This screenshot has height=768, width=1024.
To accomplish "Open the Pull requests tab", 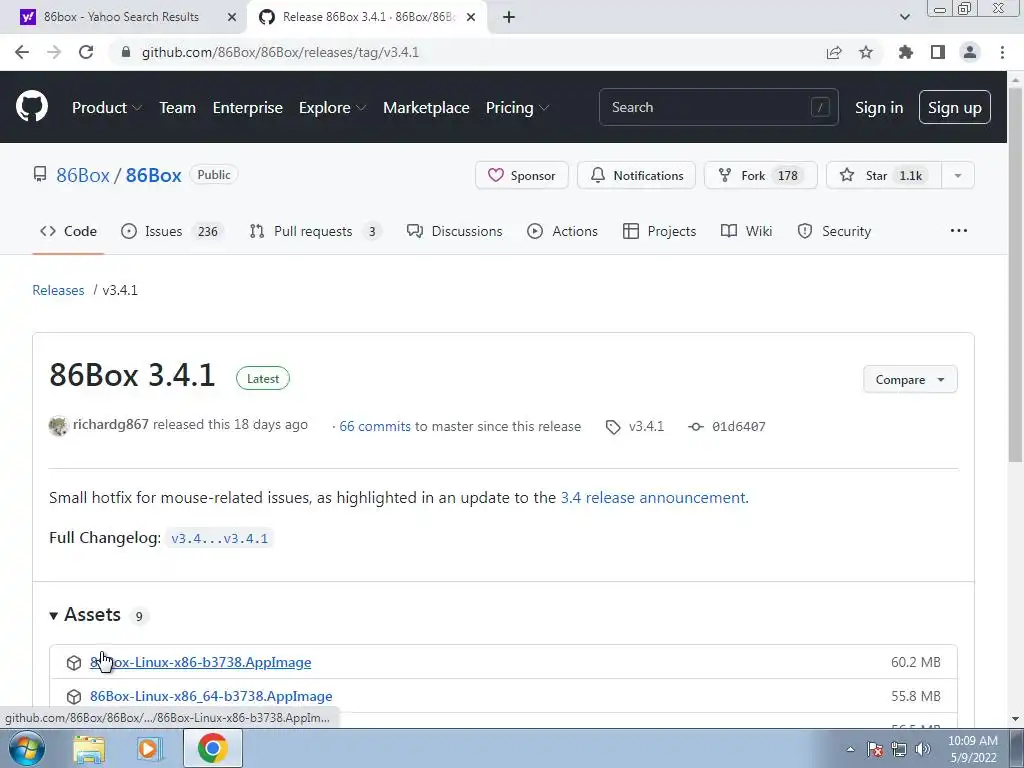I will click(x=315, y=231).
